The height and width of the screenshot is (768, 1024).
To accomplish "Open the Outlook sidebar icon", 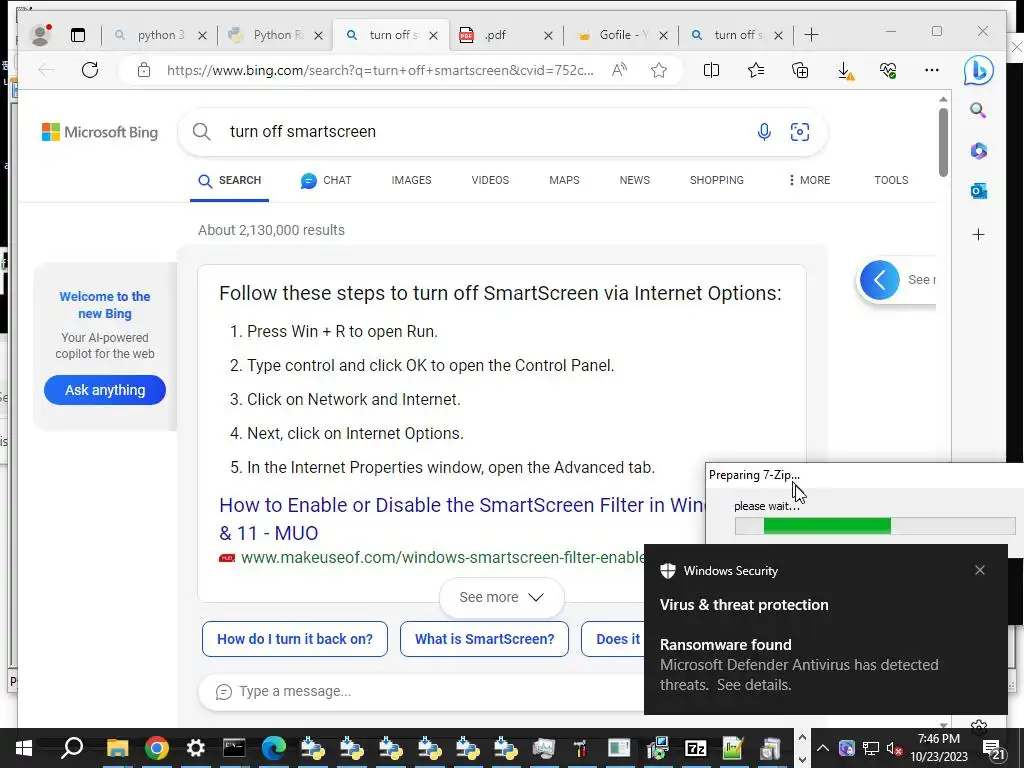I will (x=978, y=191).
